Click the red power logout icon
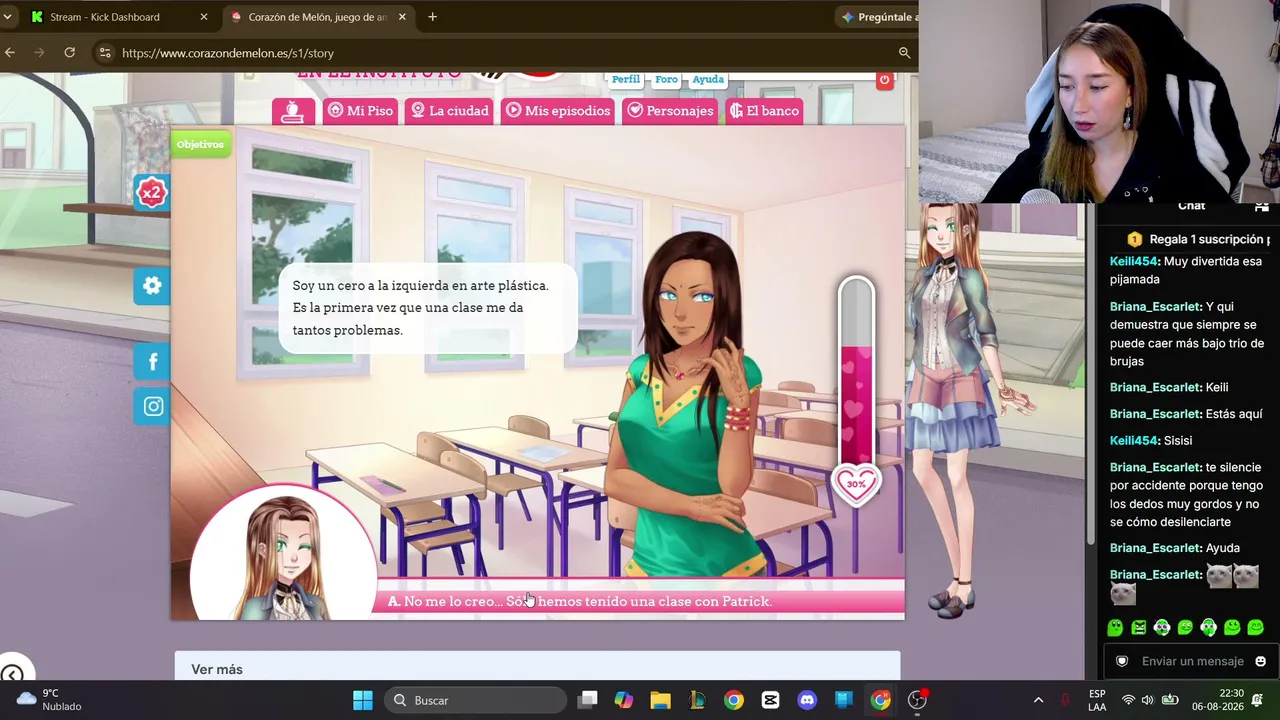This screenshot has height=720, width=1280. tap(884, 80)
